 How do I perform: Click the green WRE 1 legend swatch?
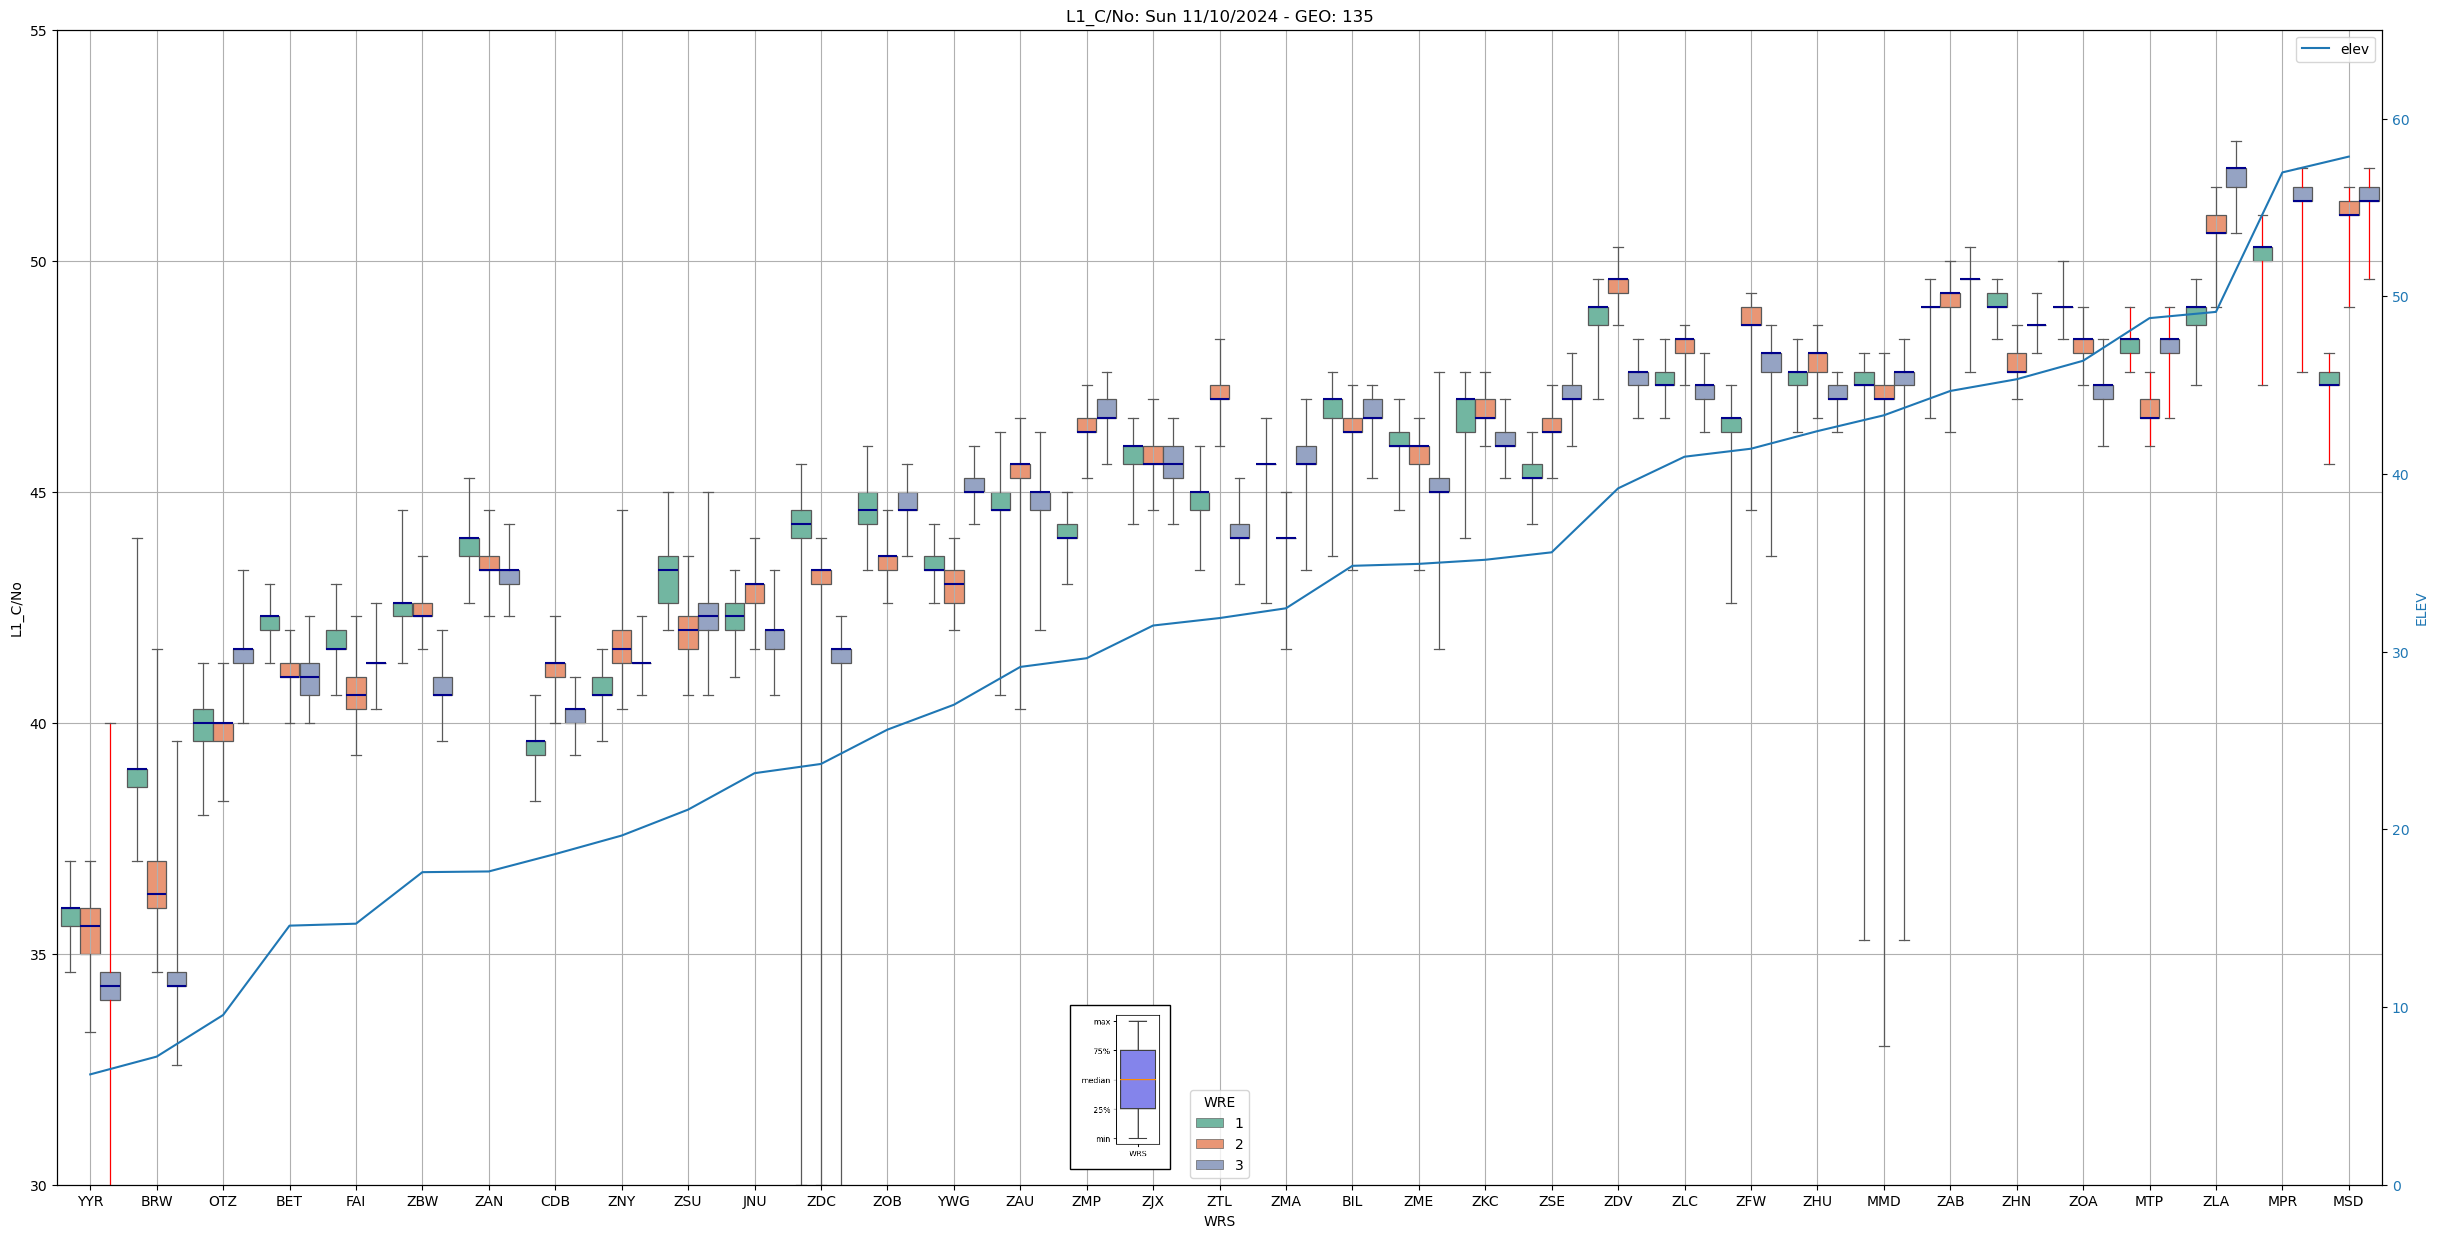1209,1123
